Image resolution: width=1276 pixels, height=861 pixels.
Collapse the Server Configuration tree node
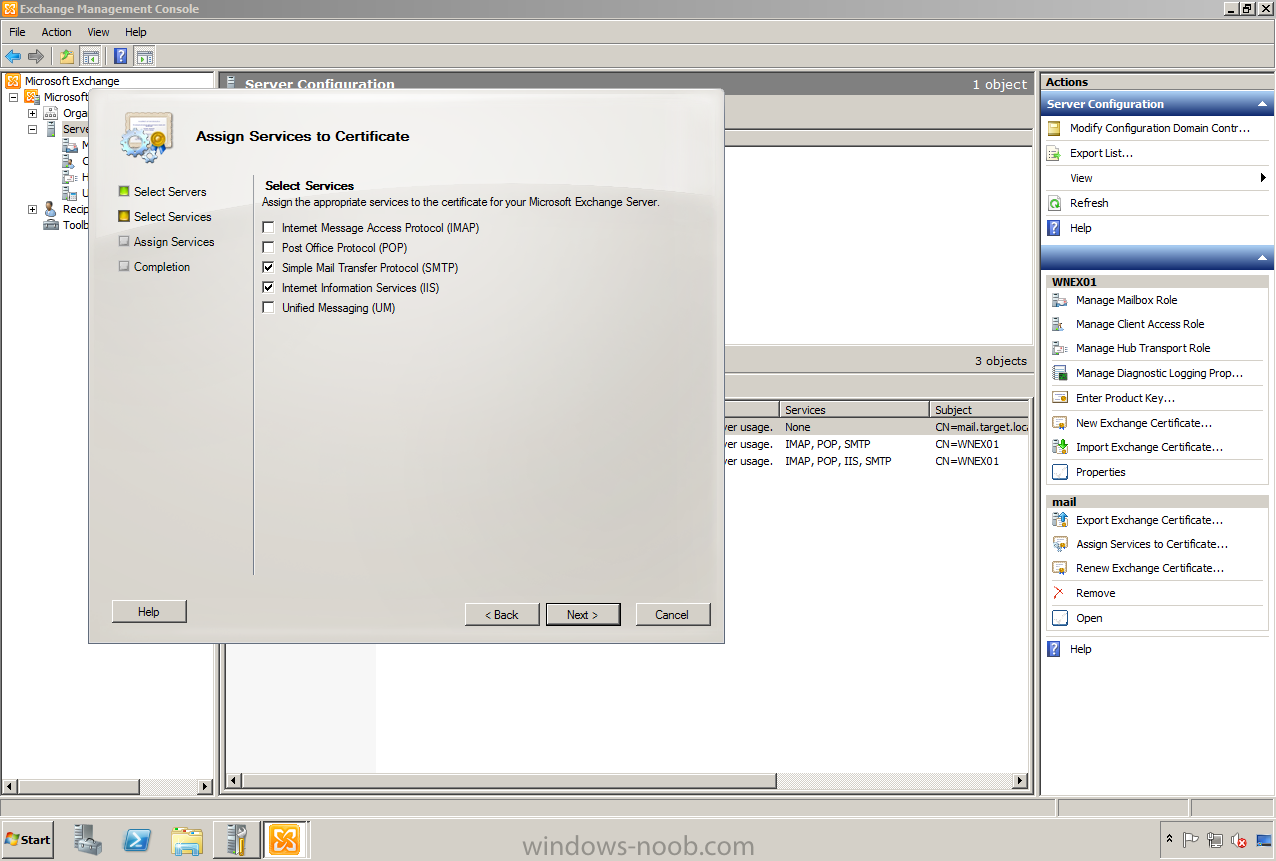point(32,129)
